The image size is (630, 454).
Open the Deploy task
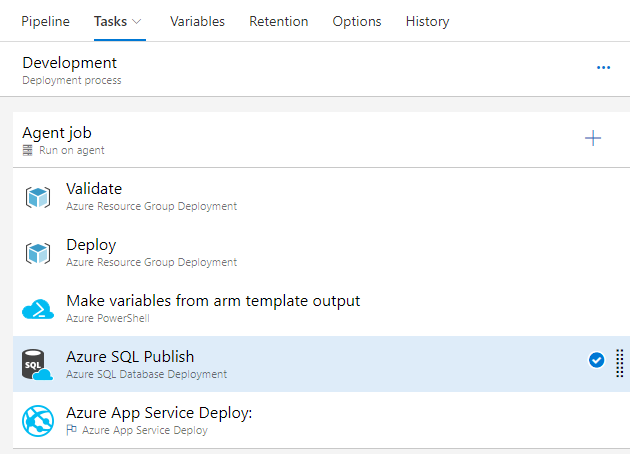pos(321,252)
